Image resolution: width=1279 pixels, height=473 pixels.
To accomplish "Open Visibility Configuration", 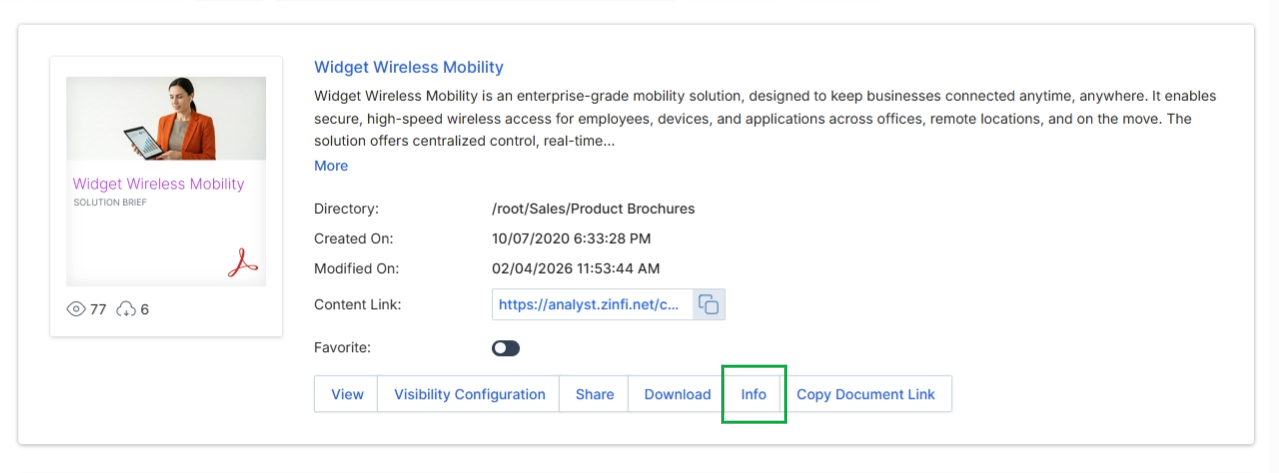I will coord(470,394).
